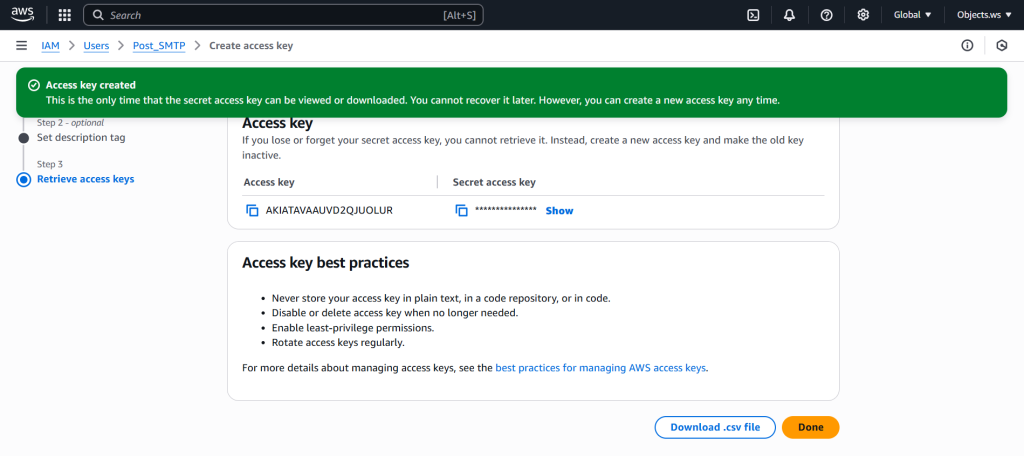Open the Post_SMTP user breadcrumb
Viewport: 1024px width, 456px height.
tap(159, 46)
